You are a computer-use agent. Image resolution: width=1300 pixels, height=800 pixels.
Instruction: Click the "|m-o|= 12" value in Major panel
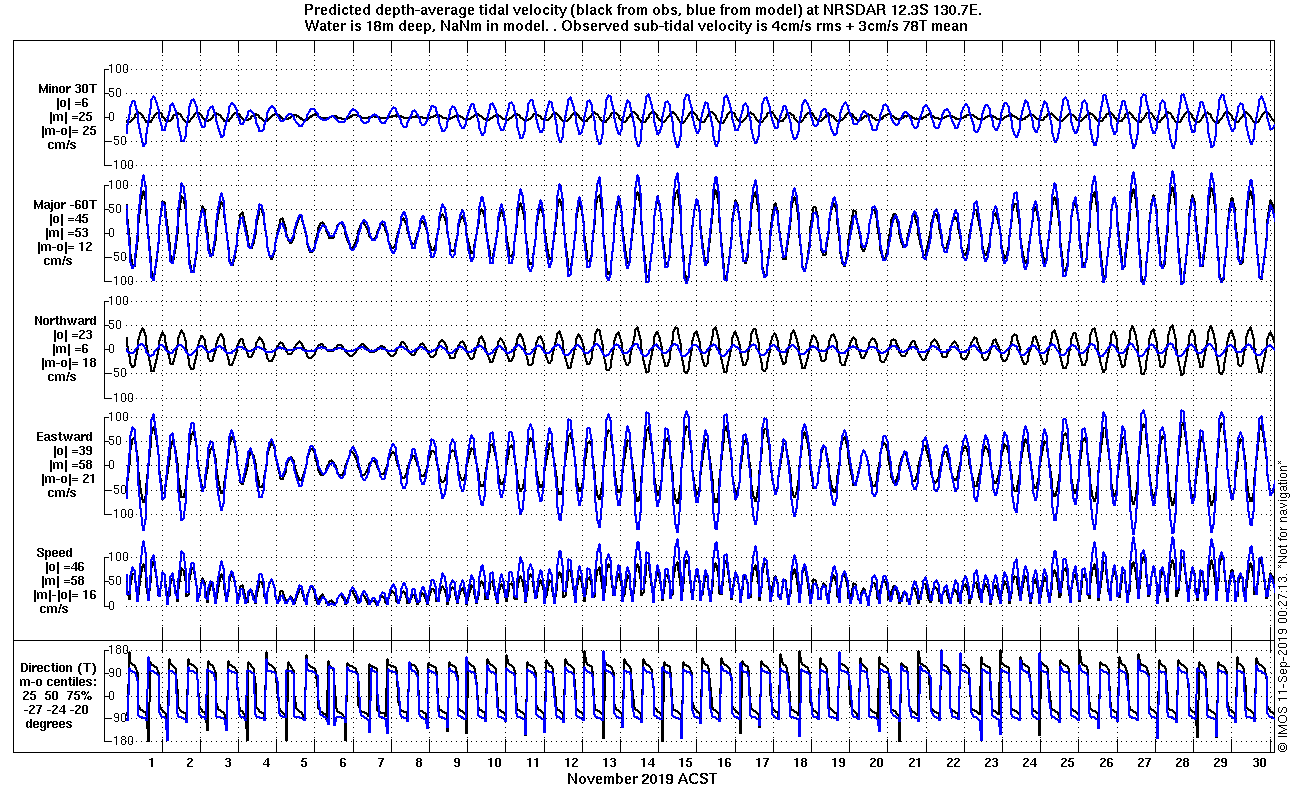(68, 247)
